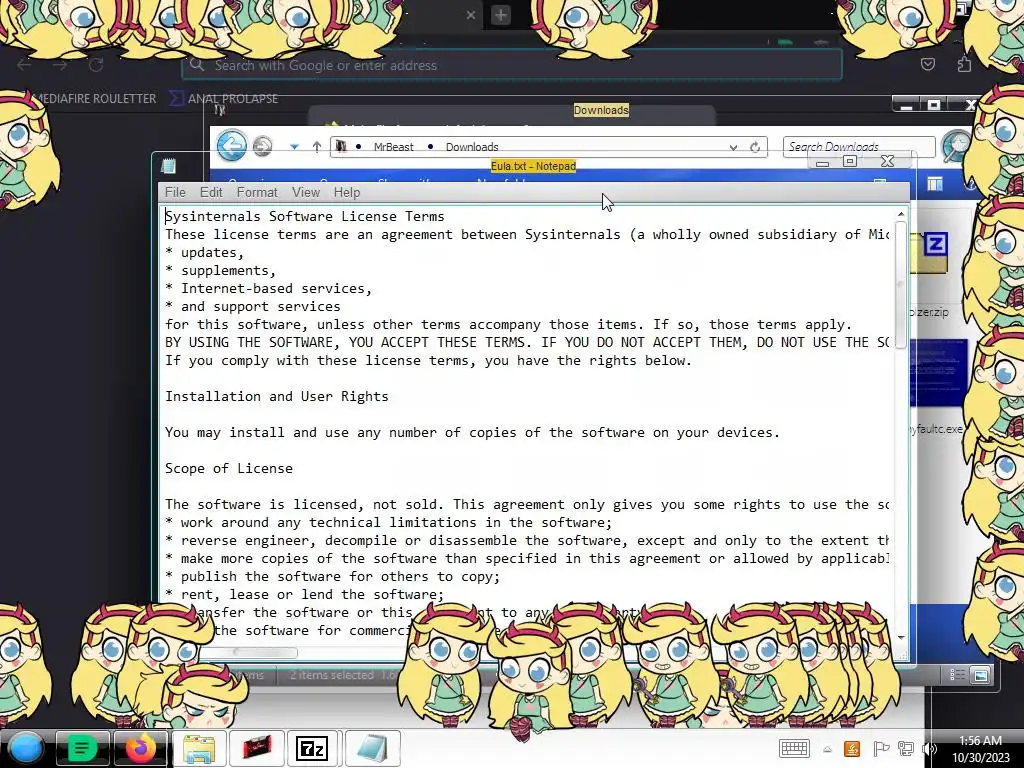The image size is (1024, 768).
Task: Click the Notepad scrollbar up arrow
Action: 901,214
